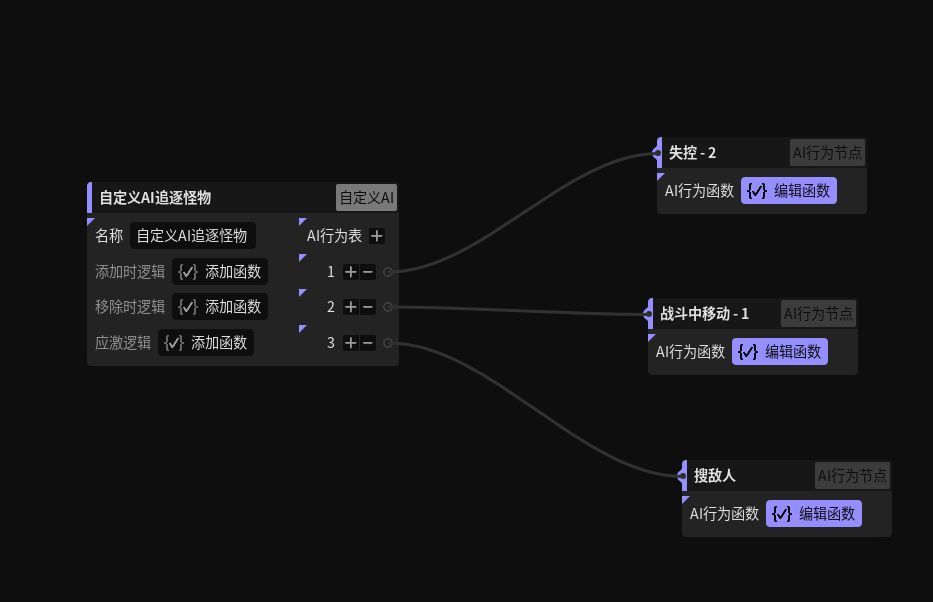Image resolution: width=933 pixels, height=602 pixels.
Task: Click input port of 搜敌人 node
Action: [682, 475]
